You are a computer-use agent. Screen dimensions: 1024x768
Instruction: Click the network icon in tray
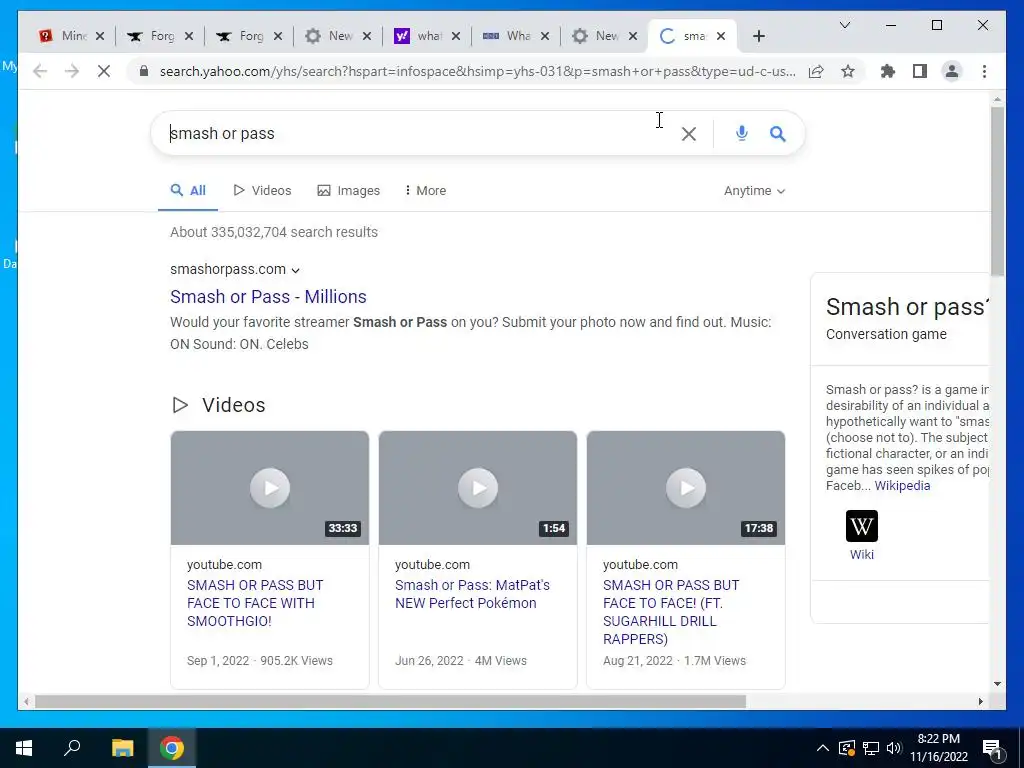[871, 748]
